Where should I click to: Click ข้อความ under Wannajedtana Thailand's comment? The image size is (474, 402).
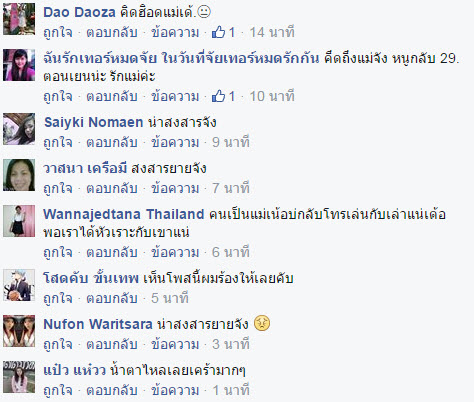click(x=175, y=252)
